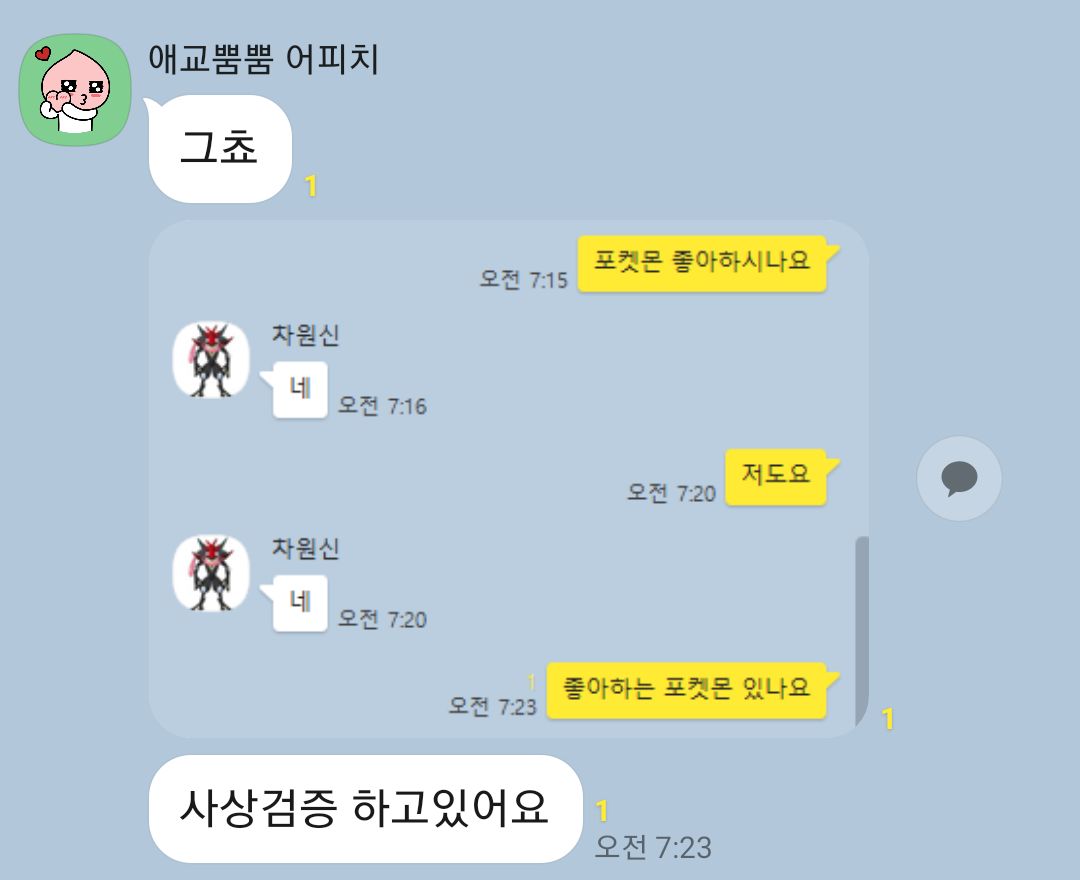The image size is (1080, 880).
Task: Click the second 차원신 name label
Action: point(306,548)
